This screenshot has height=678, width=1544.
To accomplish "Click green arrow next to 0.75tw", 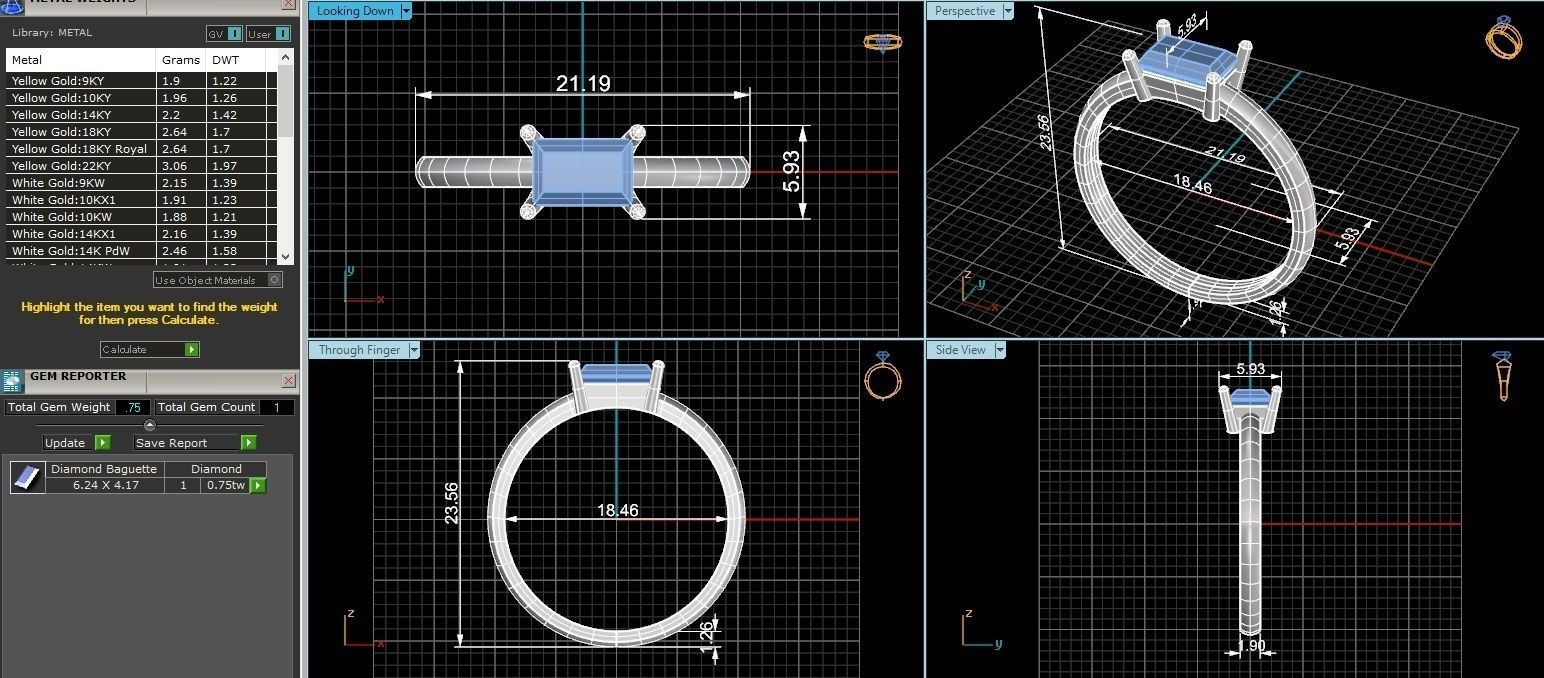I will [x=258, y=485].
